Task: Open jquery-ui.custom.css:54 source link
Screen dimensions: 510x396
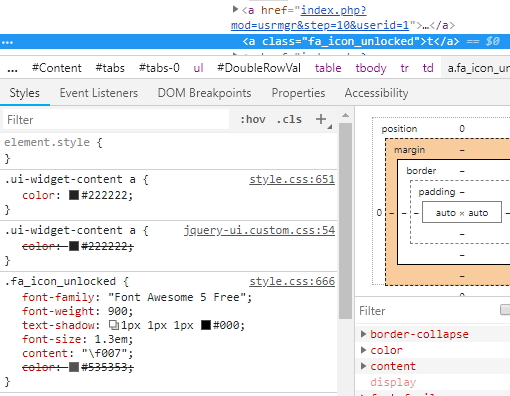Action: coord(259,230)
